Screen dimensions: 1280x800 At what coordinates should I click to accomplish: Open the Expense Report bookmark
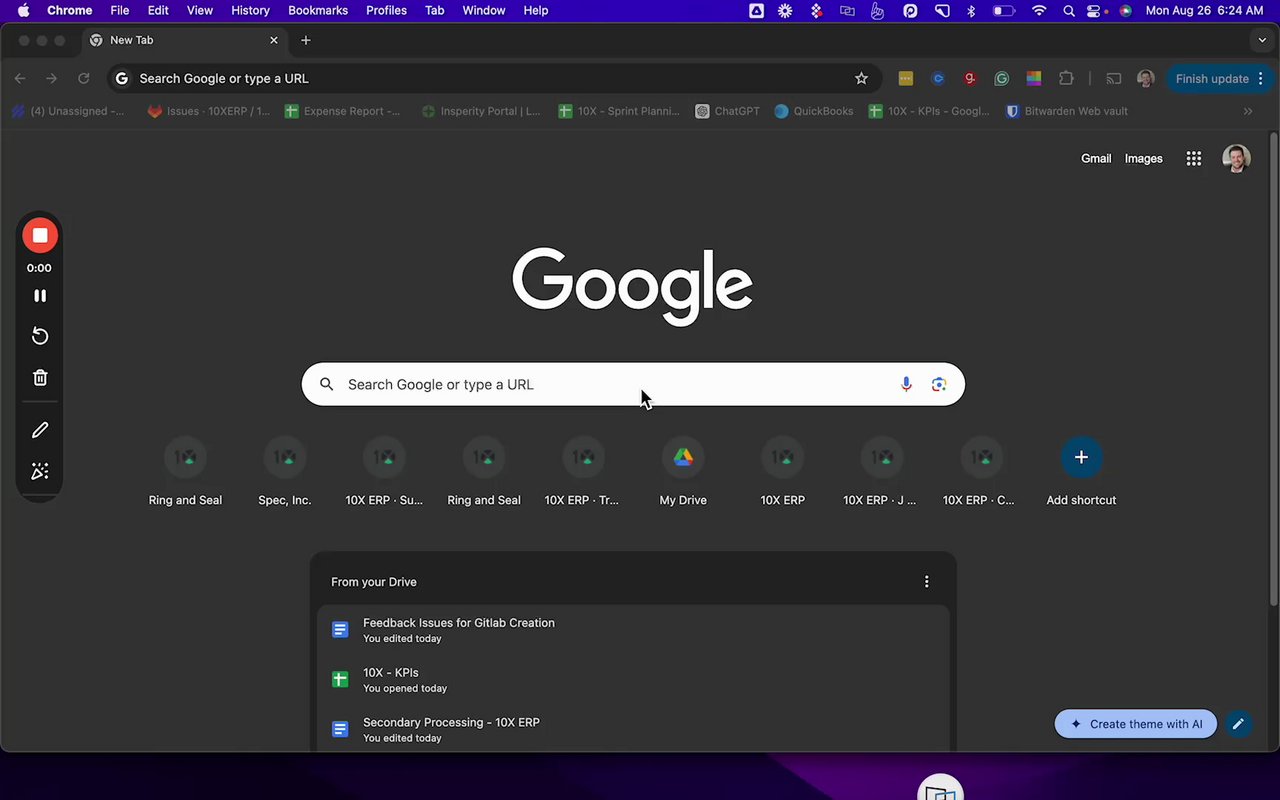click(x=343, y=111)
